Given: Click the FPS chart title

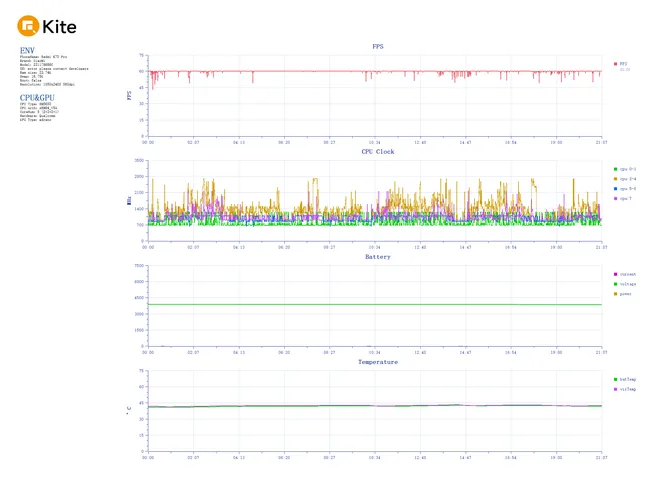Looking at the screenshot, I should (x=377, y=46).
